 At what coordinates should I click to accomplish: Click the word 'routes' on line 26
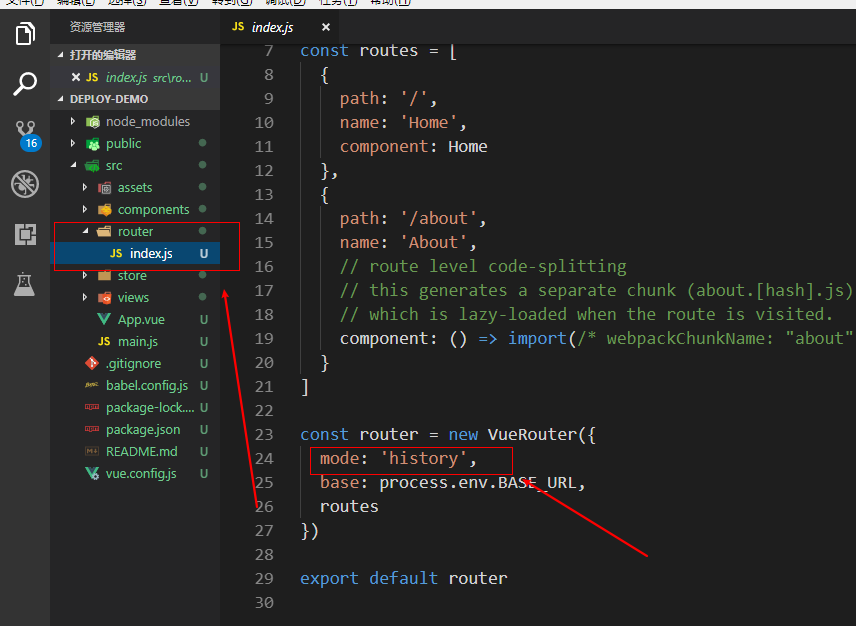349,506
